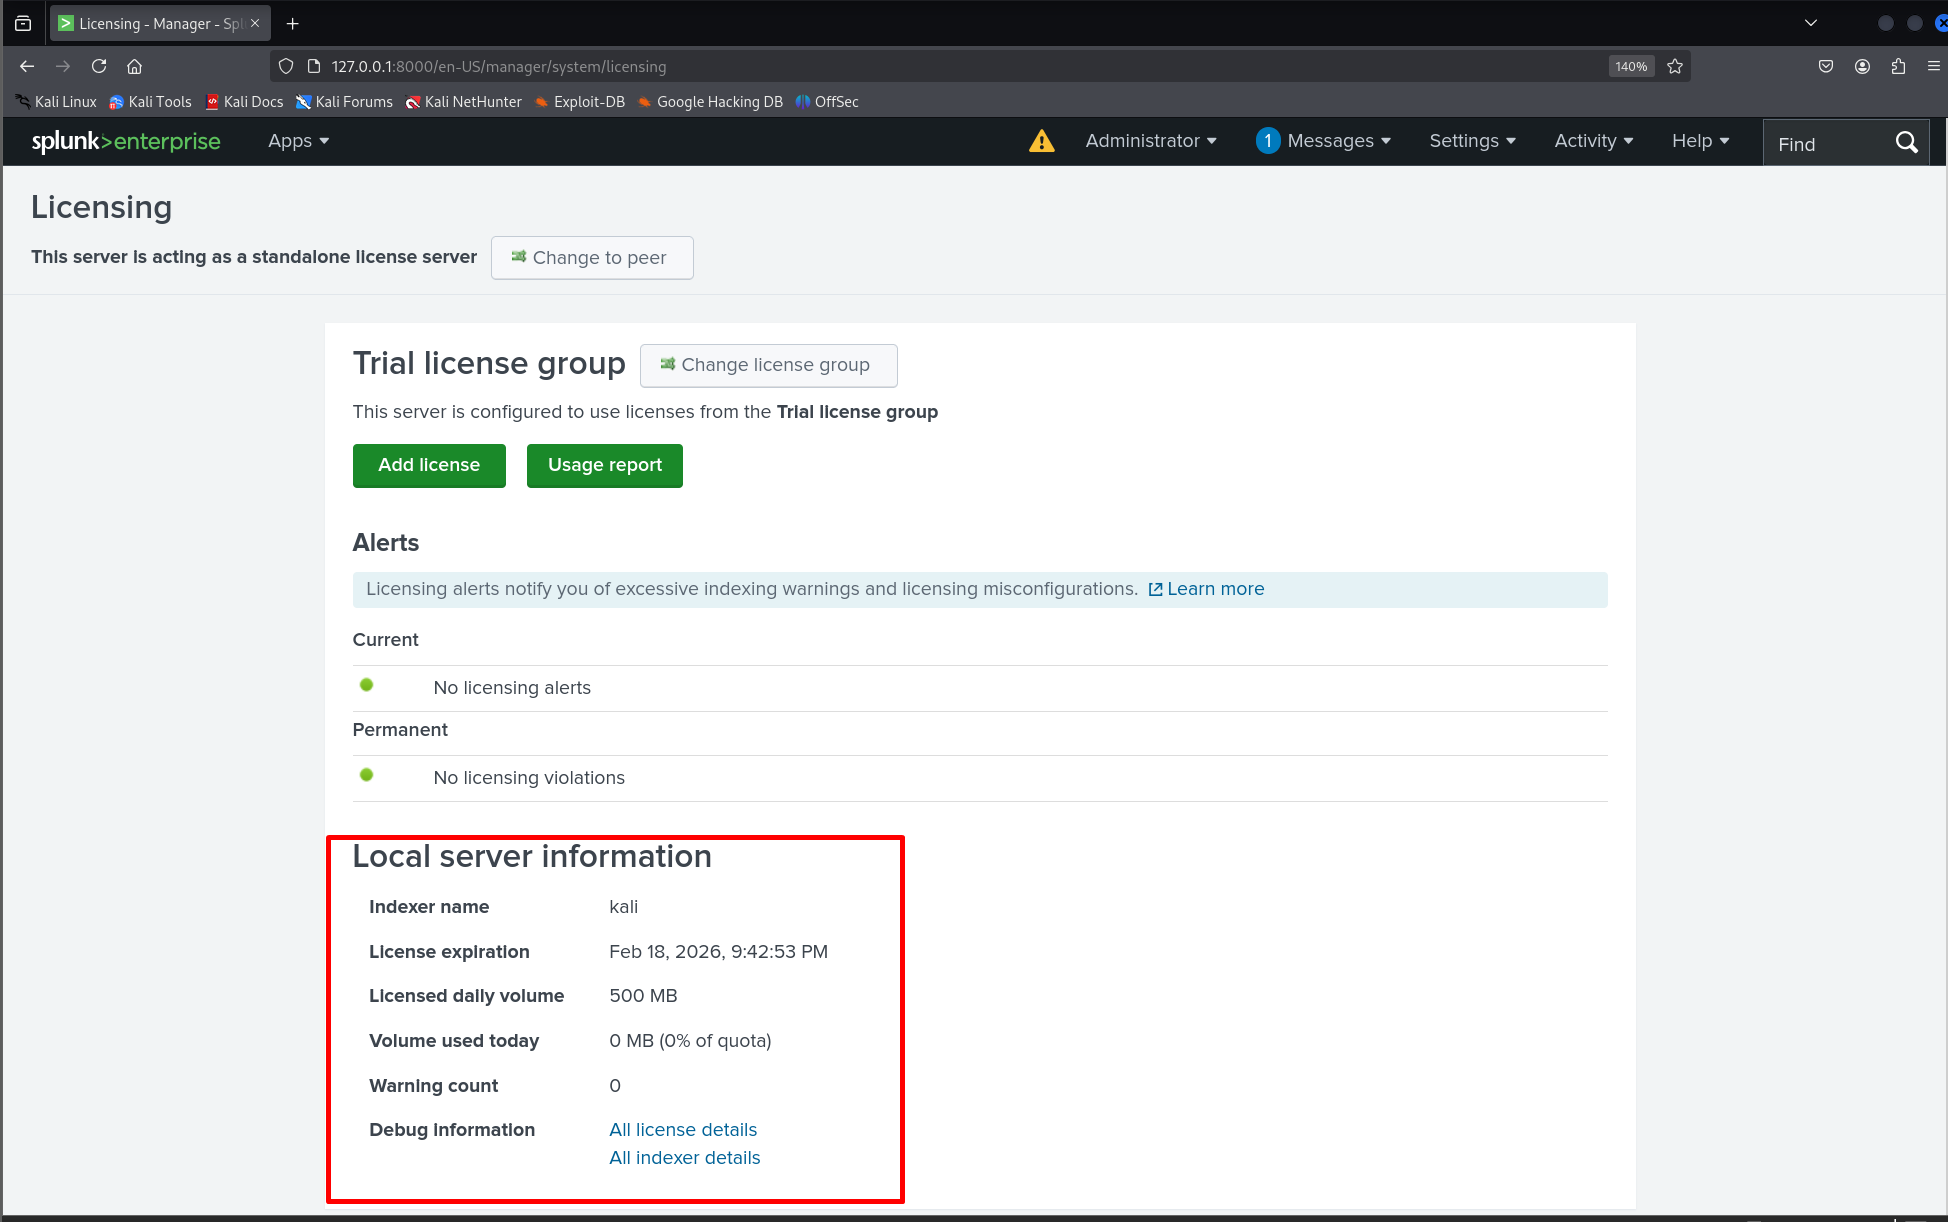
Task: Click the Firefox home icon
Action: click(135, 66)
